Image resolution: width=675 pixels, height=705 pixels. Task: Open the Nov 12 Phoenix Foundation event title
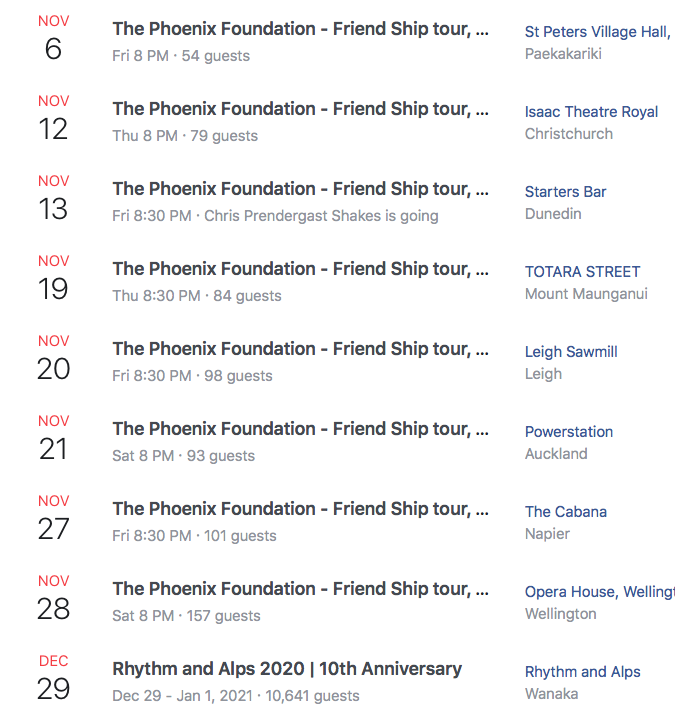[300, 109]
